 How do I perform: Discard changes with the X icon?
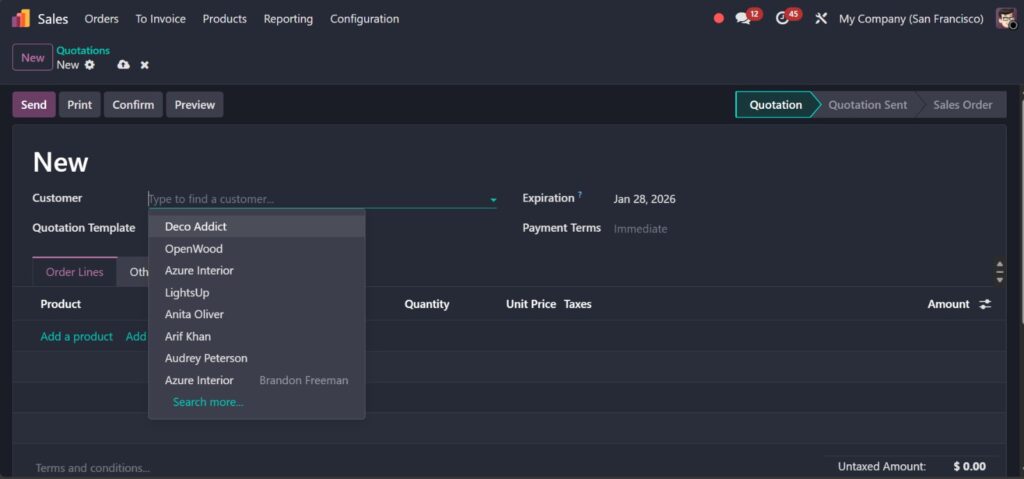(144, 65)
